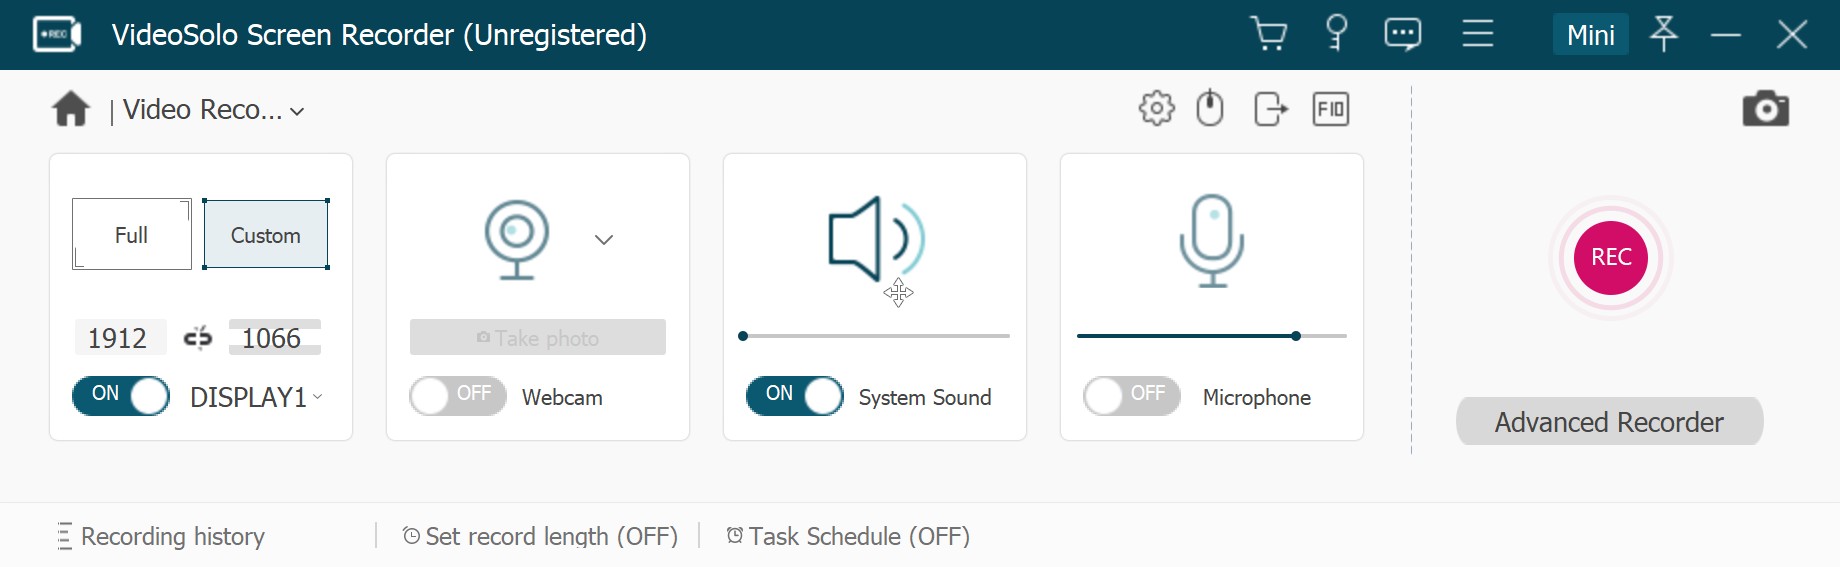Switch to Mini mode
Viewport: 1840px width, 567px height.
click(x=1590, y=35)
